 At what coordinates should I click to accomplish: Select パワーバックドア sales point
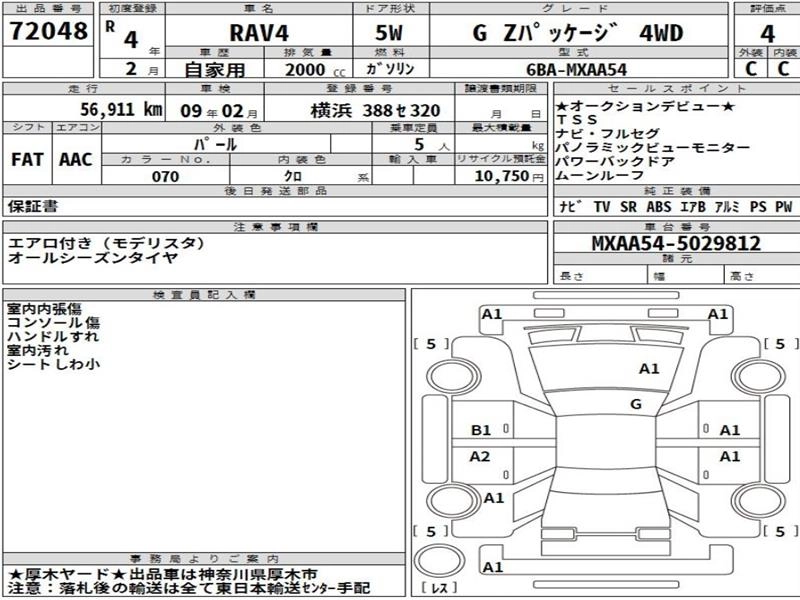pyautogui.click(x=616, y=161)
